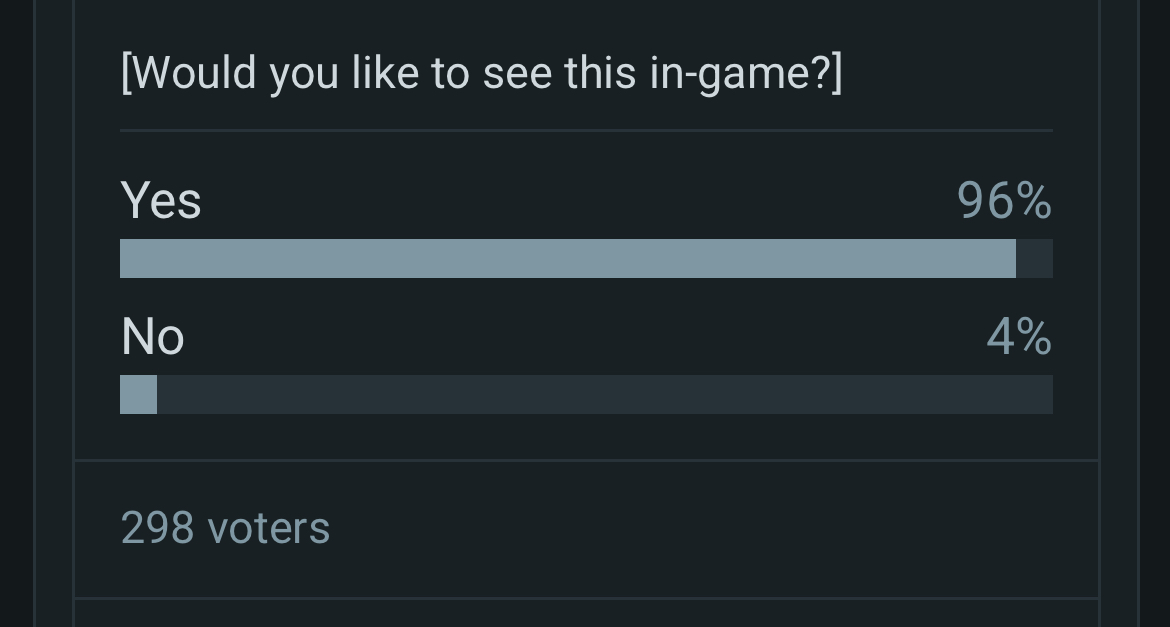Click the filled part of the Yes bar

coord(567,258)
